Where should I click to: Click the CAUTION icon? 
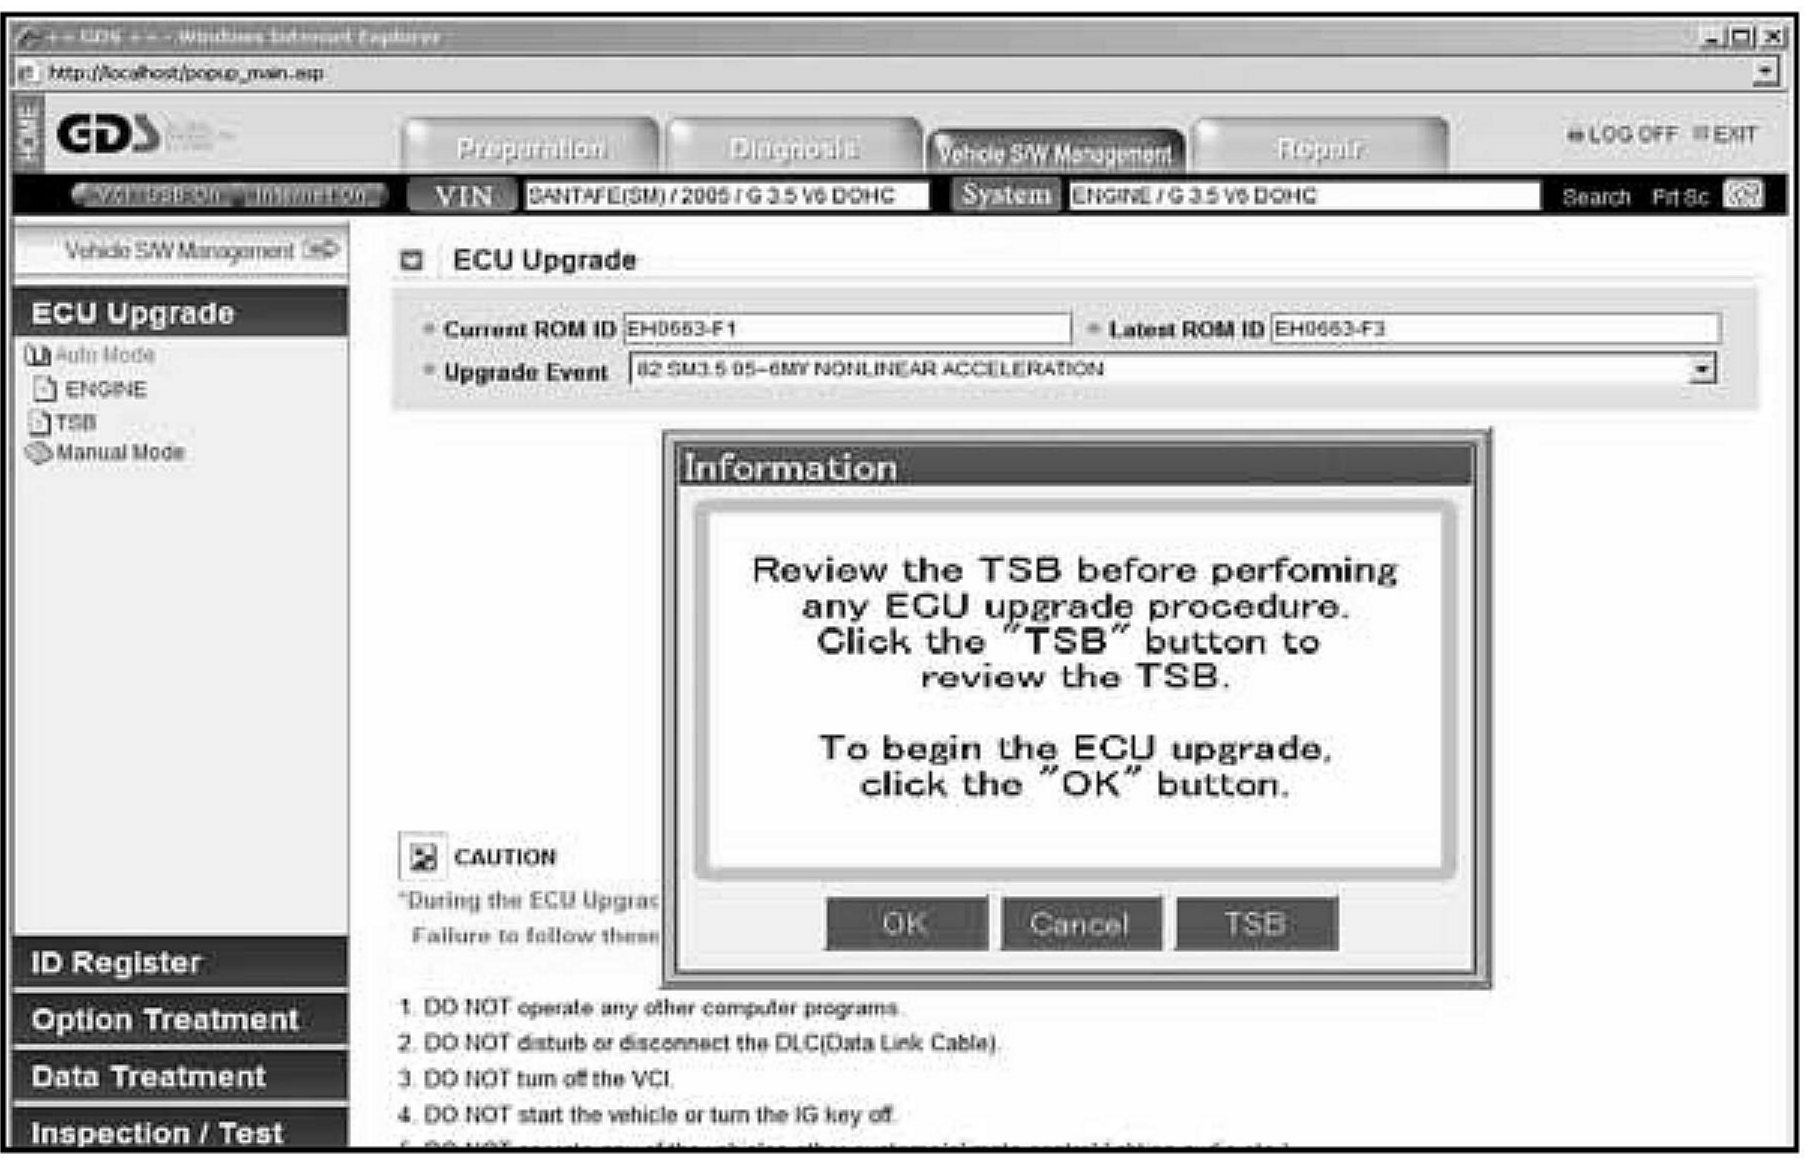[423, 857]
